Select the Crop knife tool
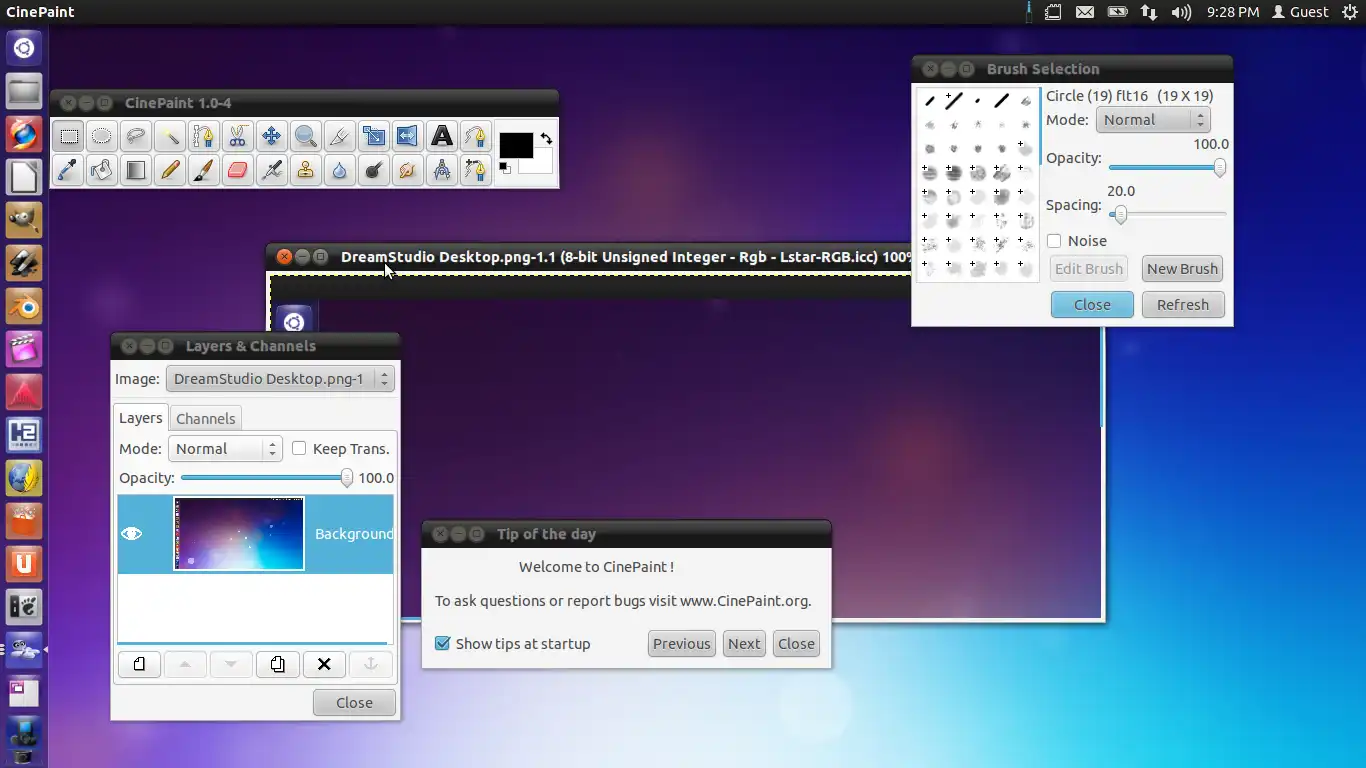This screenshot has height=768, width=1366. (340, 136)
